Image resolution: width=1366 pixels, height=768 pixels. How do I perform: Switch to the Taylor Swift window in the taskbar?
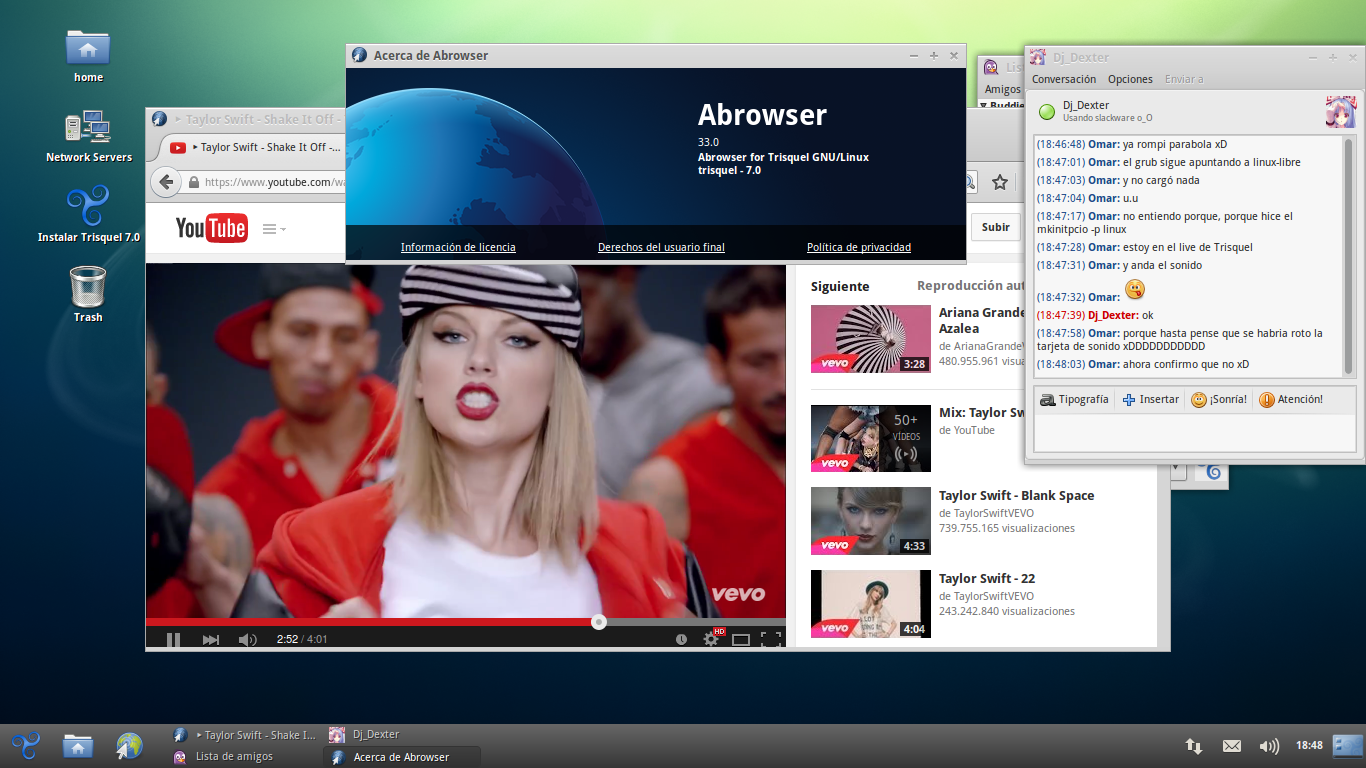(246, 734)
